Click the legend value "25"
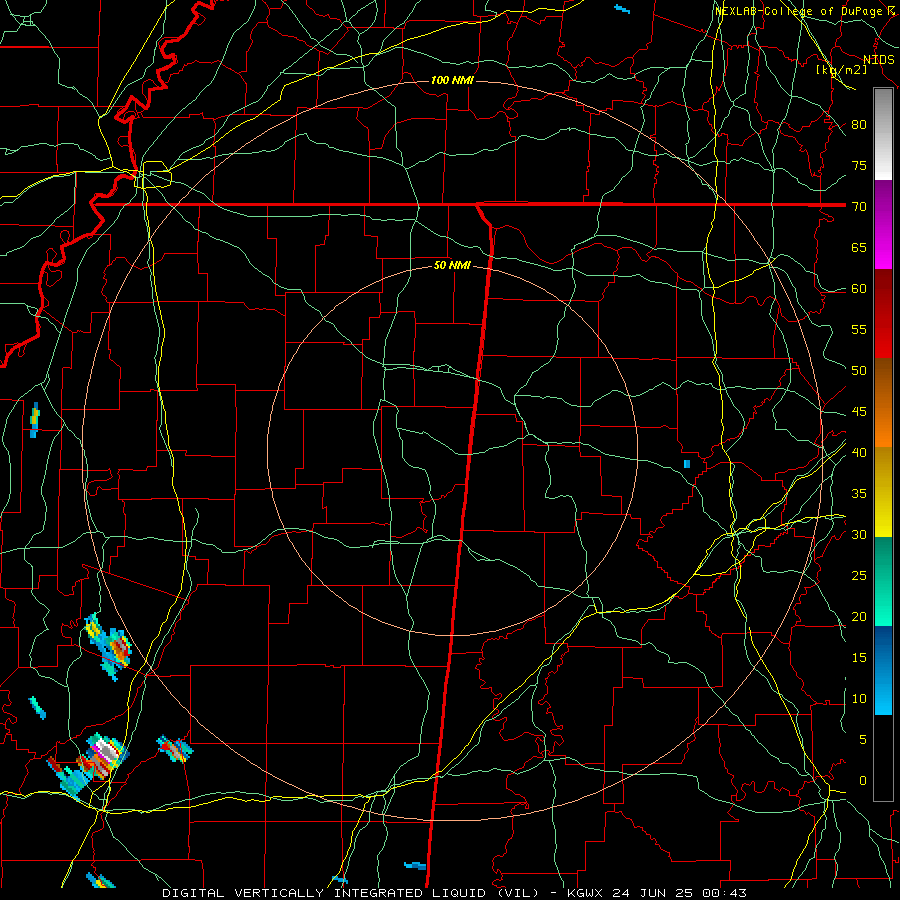900x900 pixels. 859,576
